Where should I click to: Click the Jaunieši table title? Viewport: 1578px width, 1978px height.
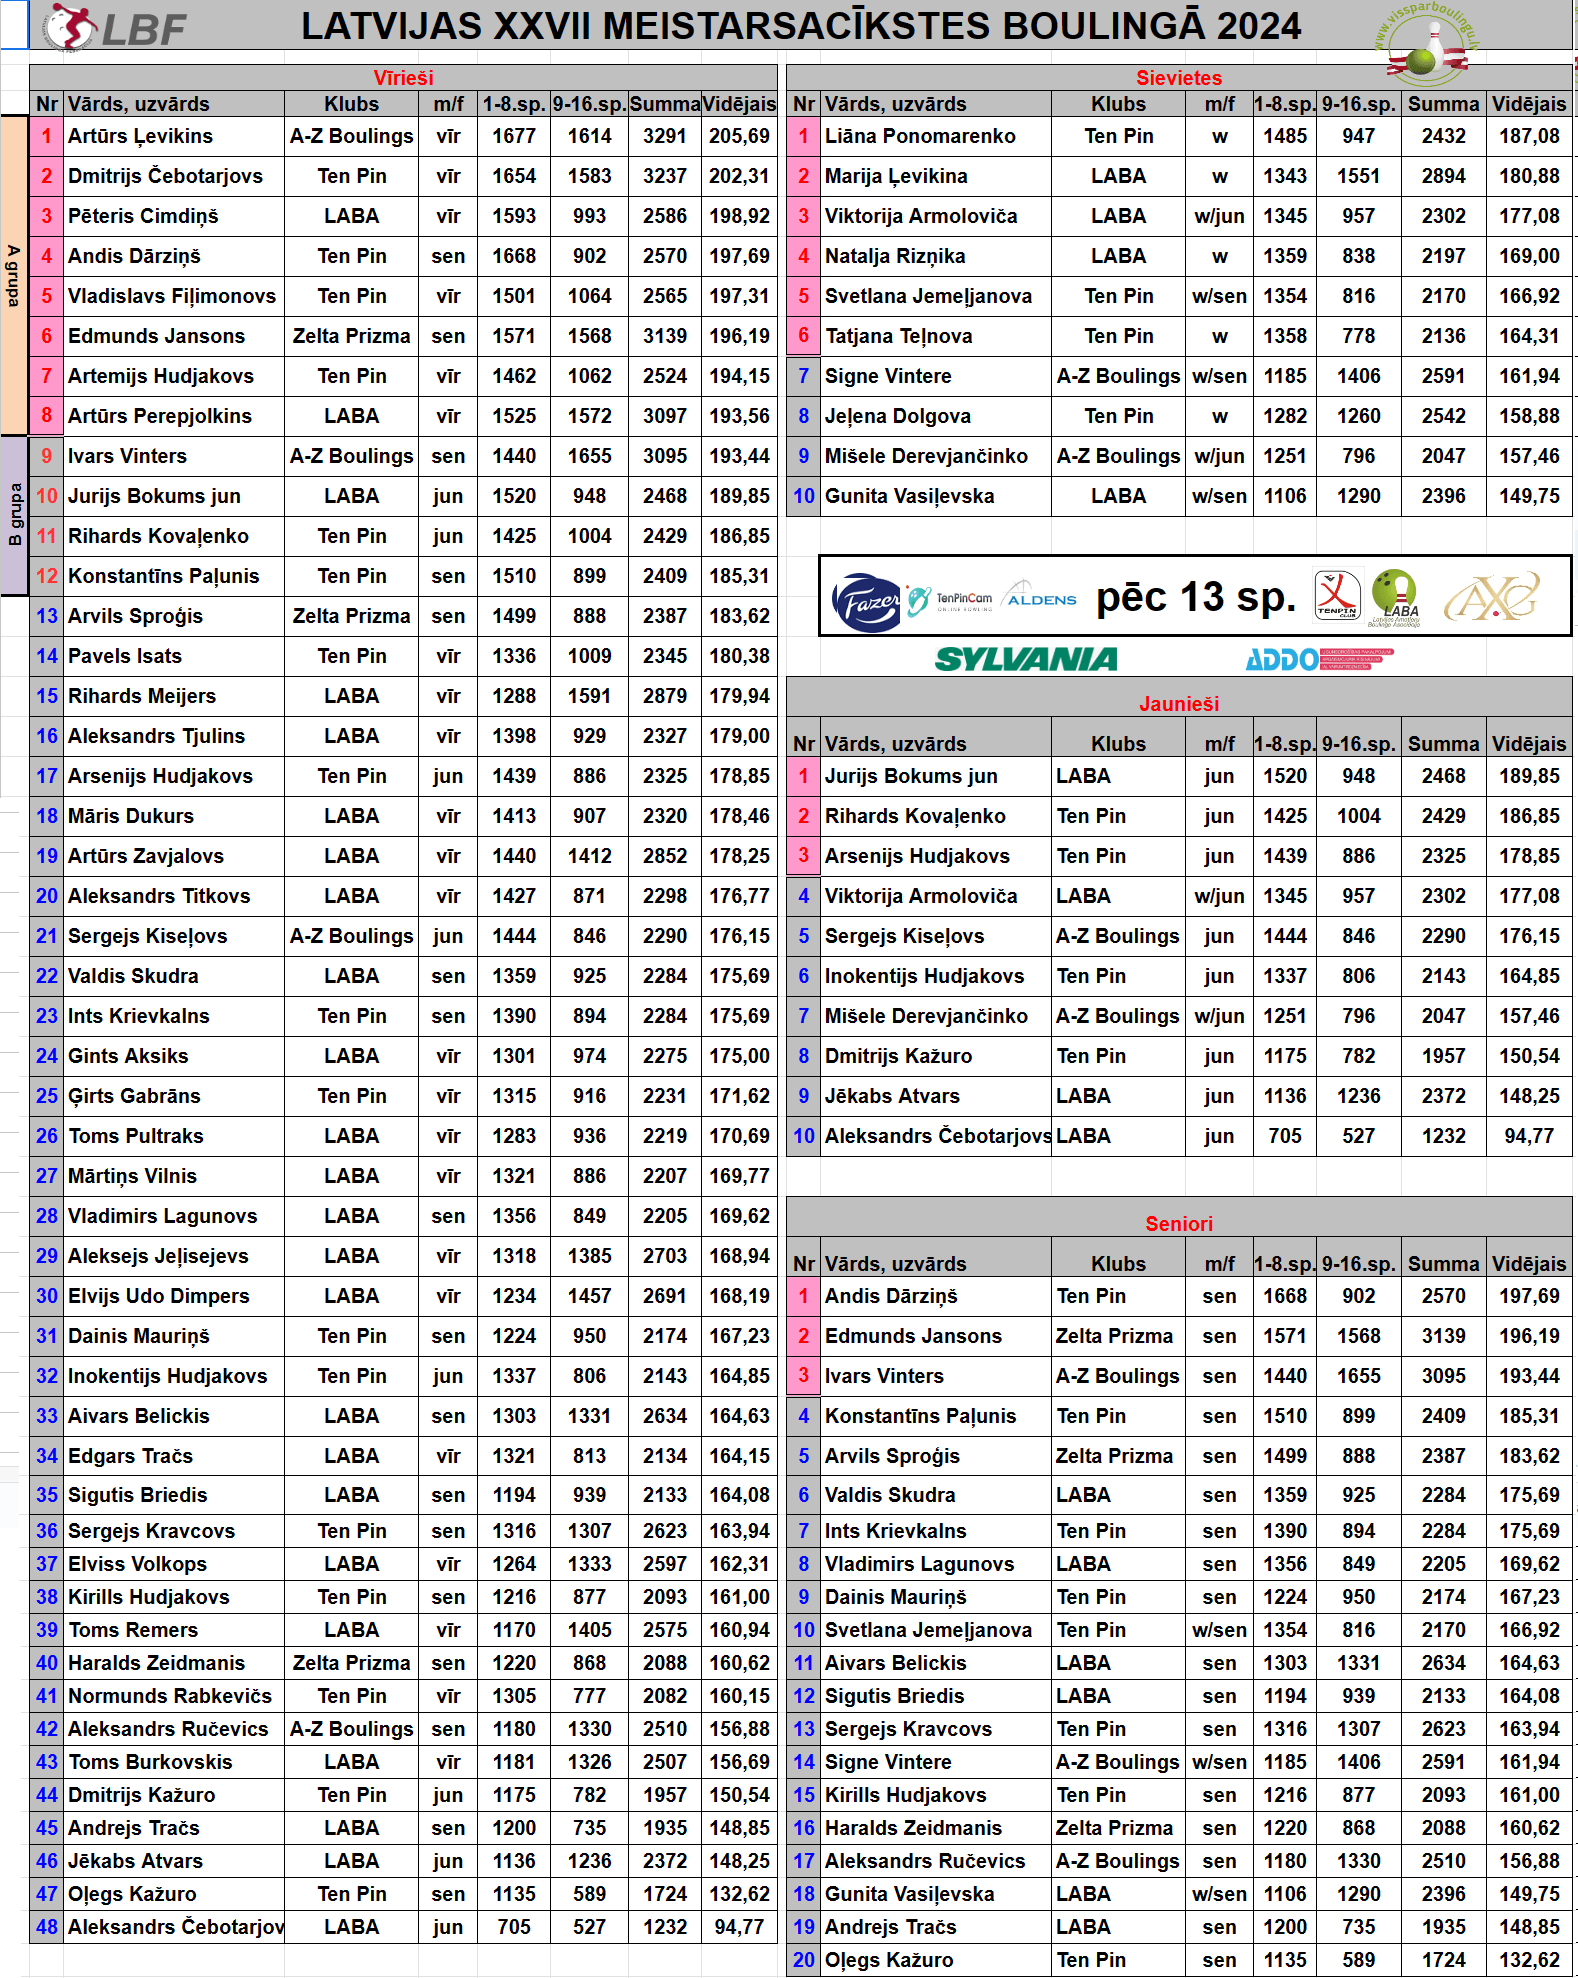pos(1178,704)
